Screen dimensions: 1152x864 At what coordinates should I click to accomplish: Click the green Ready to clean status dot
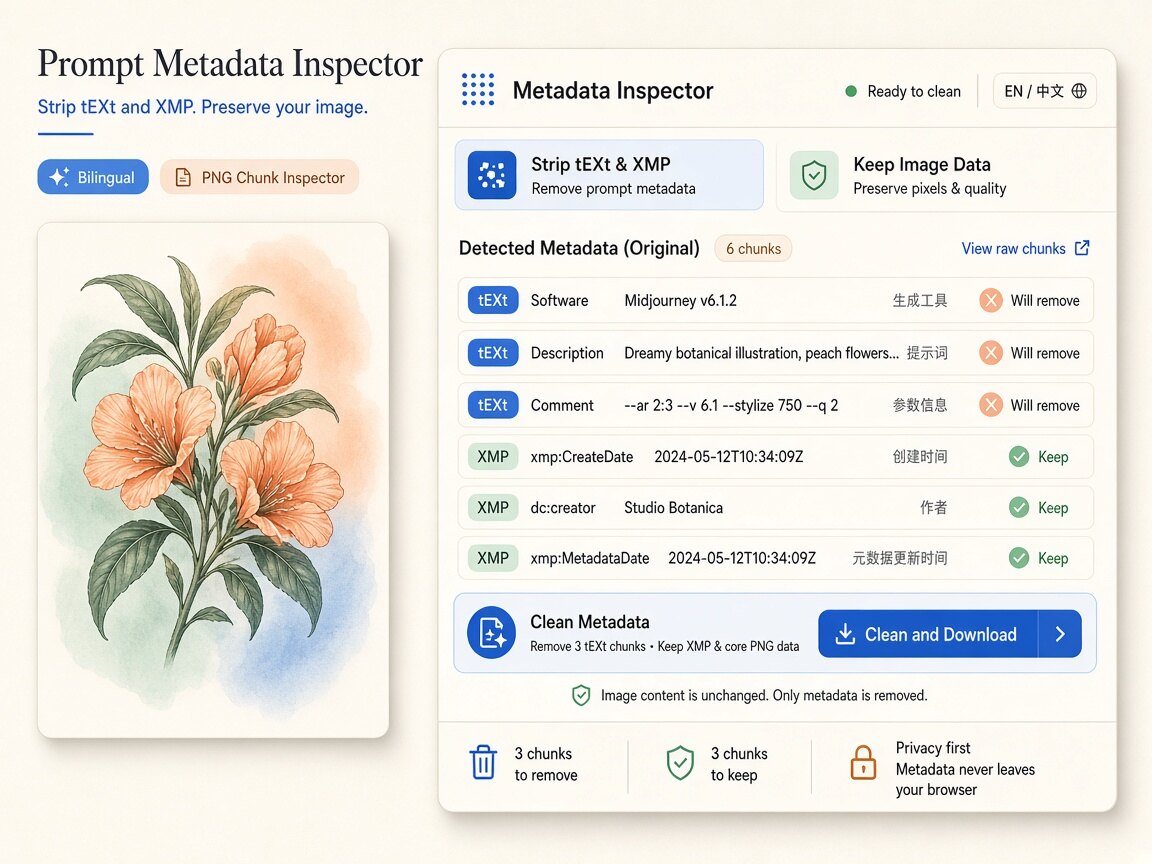click(x=851, y=91)
